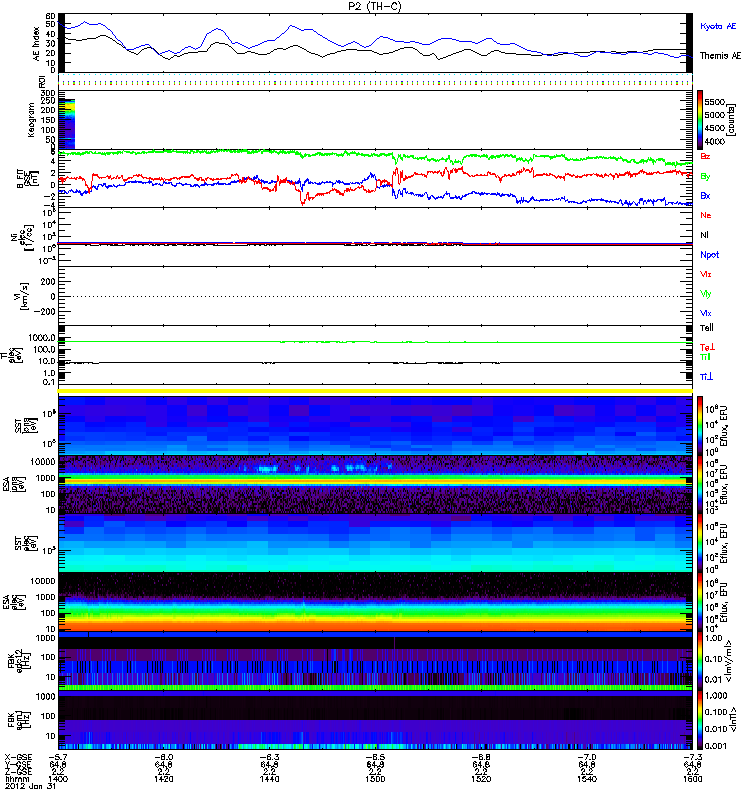The image size is (750, 800).
Task: Select the 1520 time tick label
Action: point(481,779)
